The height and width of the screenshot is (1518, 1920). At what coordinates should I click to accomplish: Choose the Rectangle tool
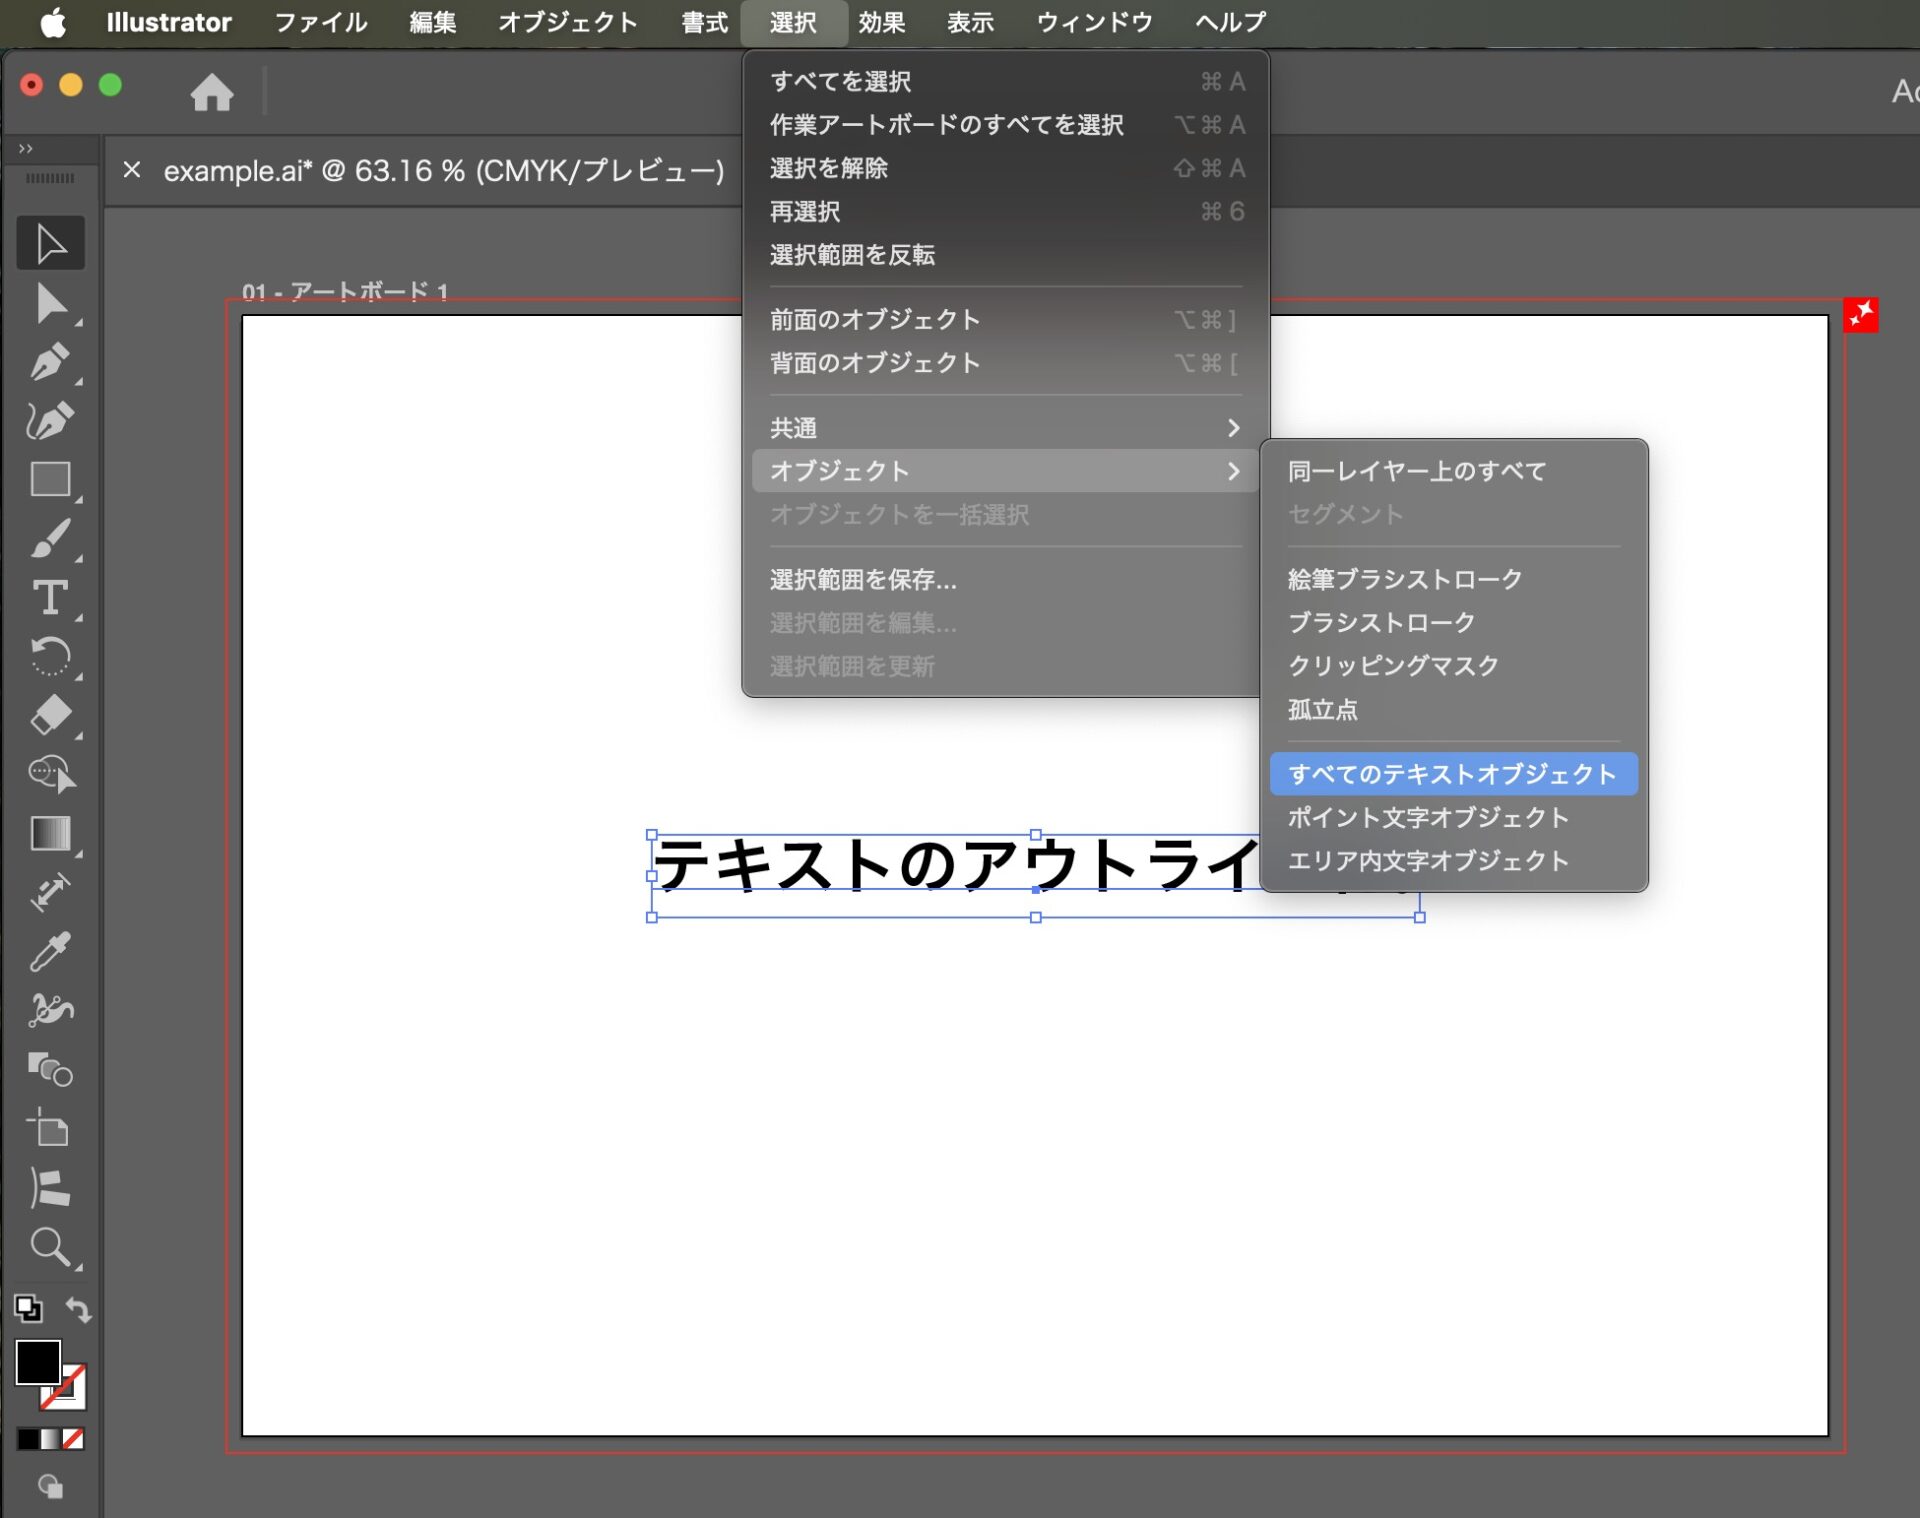(x=51, y=480)
